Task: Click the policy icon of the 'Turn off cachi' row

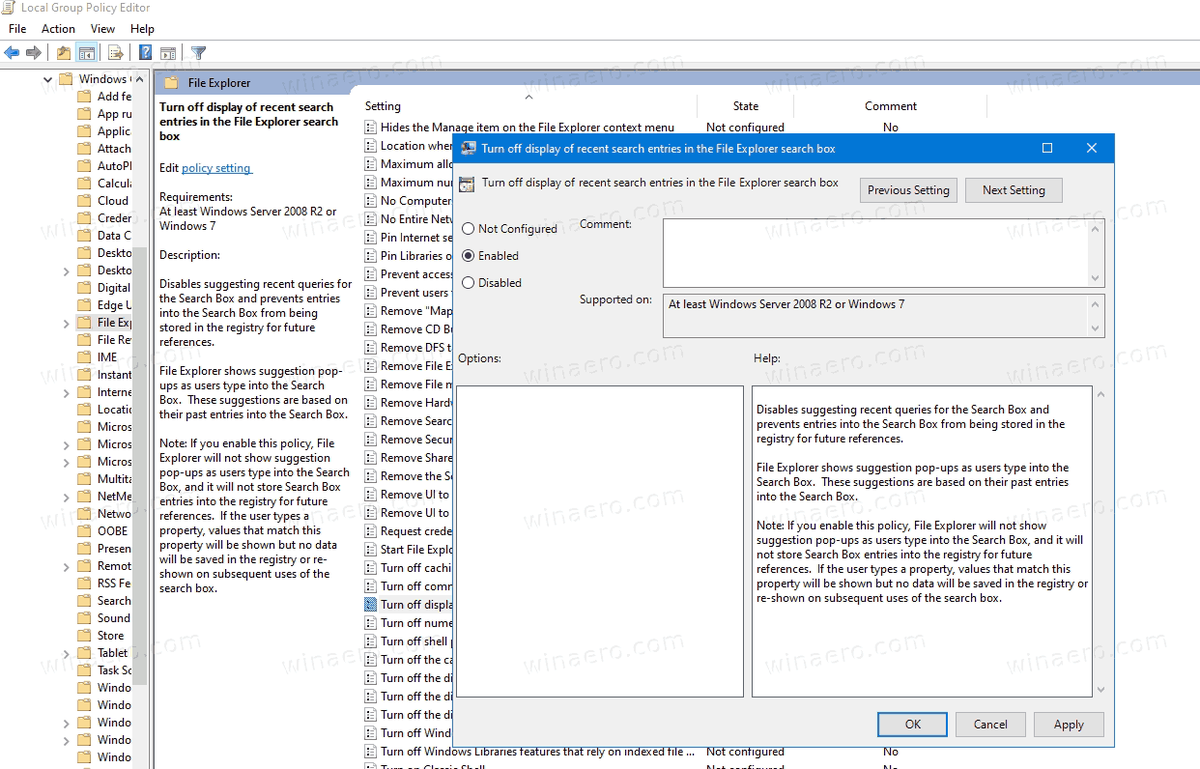Action: [371, 568]
